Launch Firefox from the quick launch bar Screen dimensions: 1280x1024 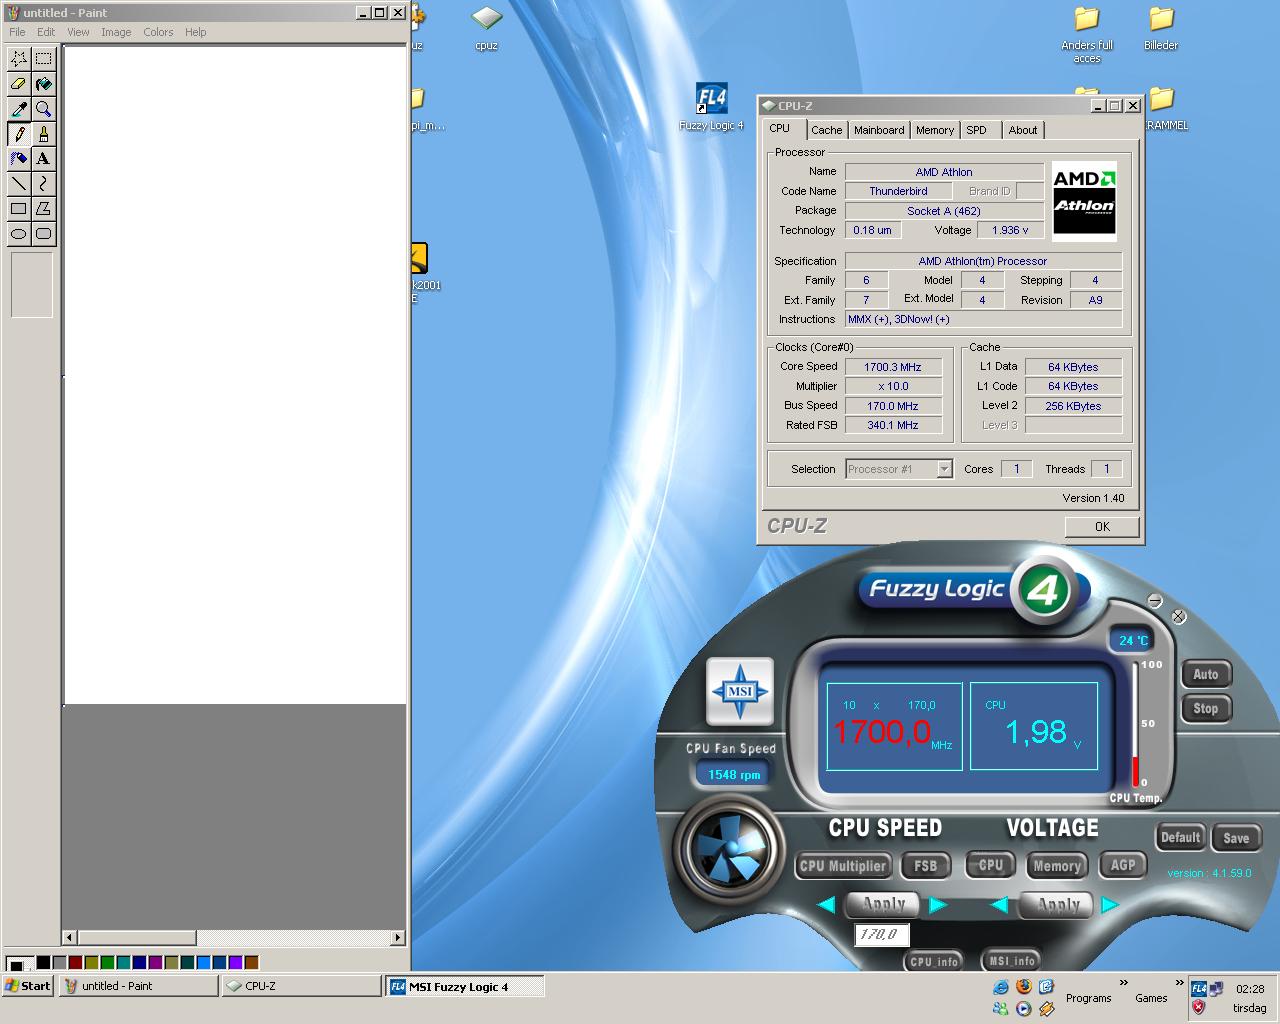1023,987
